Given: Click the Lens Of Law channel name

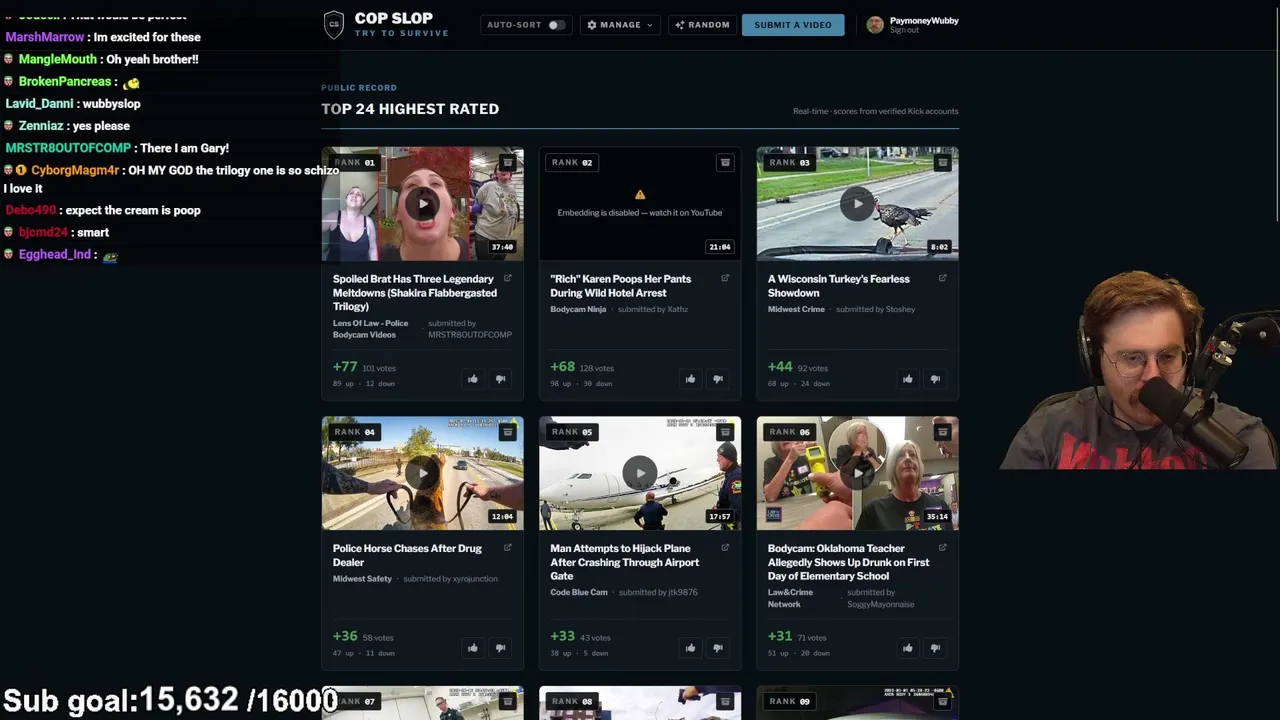Looking at the screenshot, I should 371,329.
